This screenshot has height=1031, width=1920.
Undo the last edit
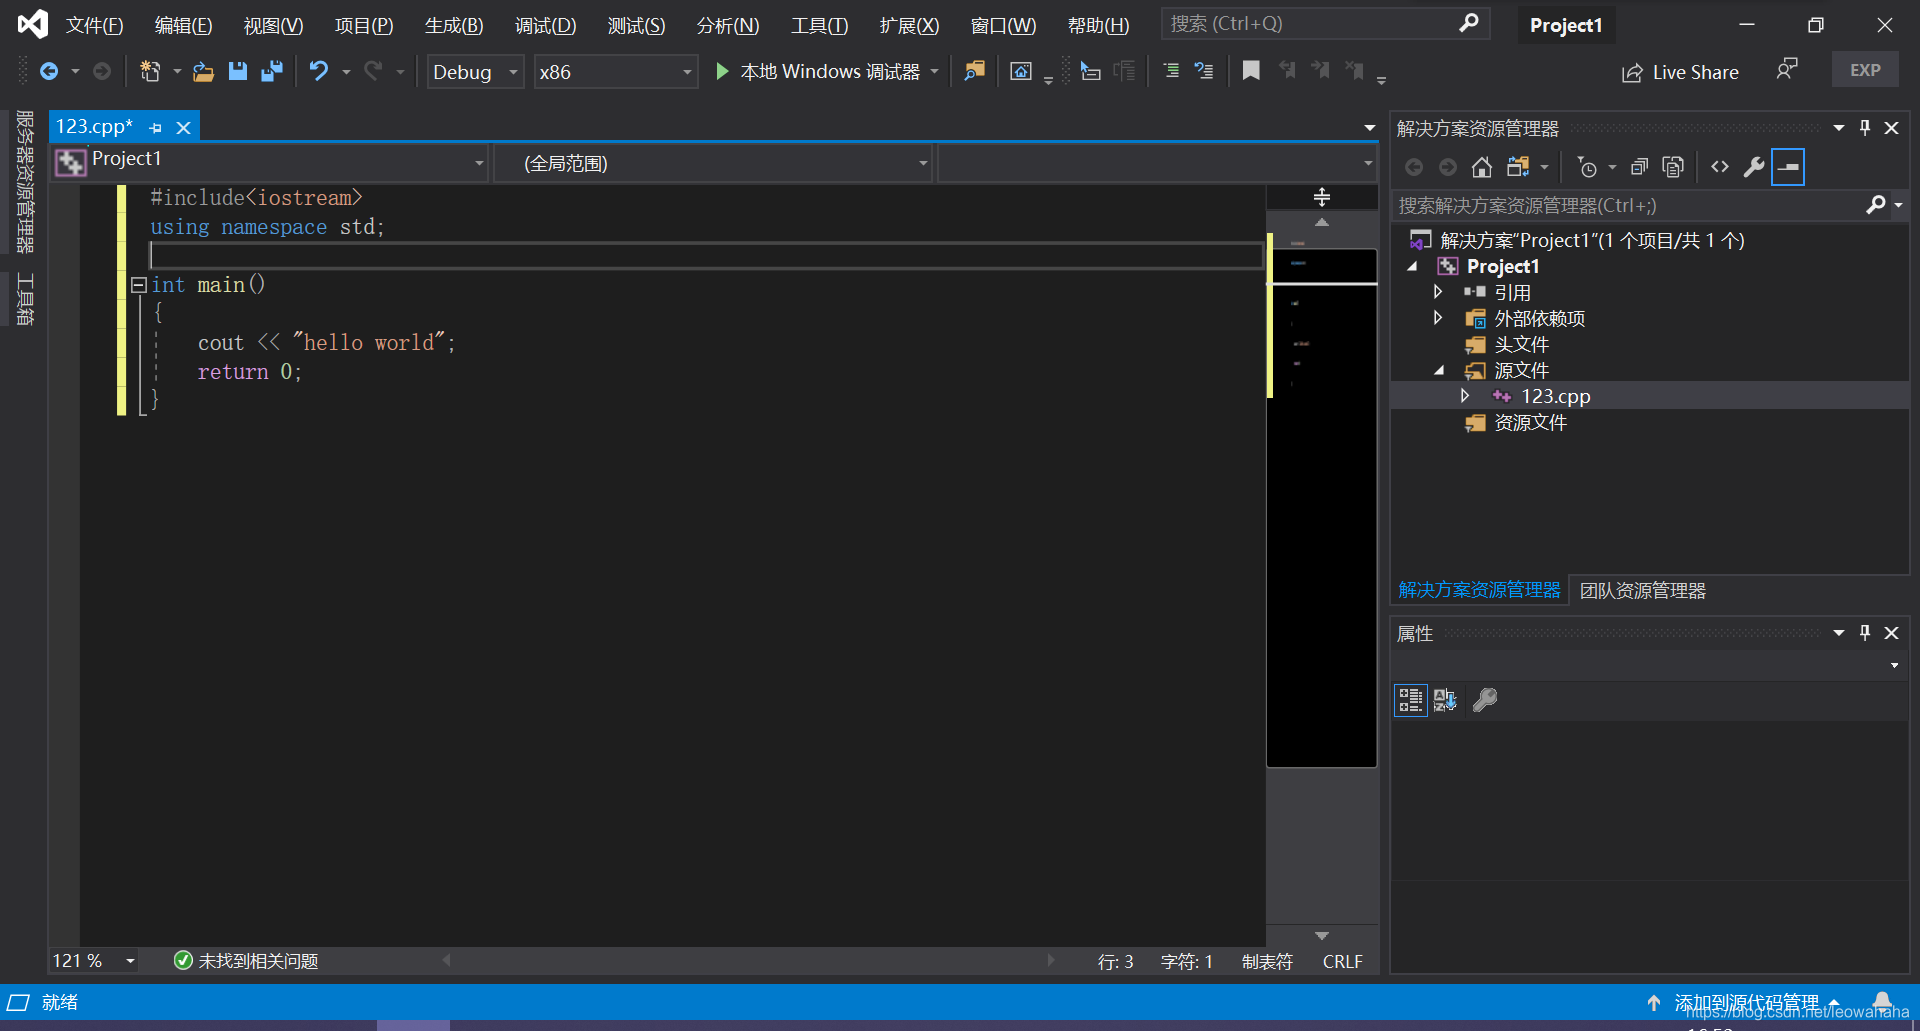[319, 71]
